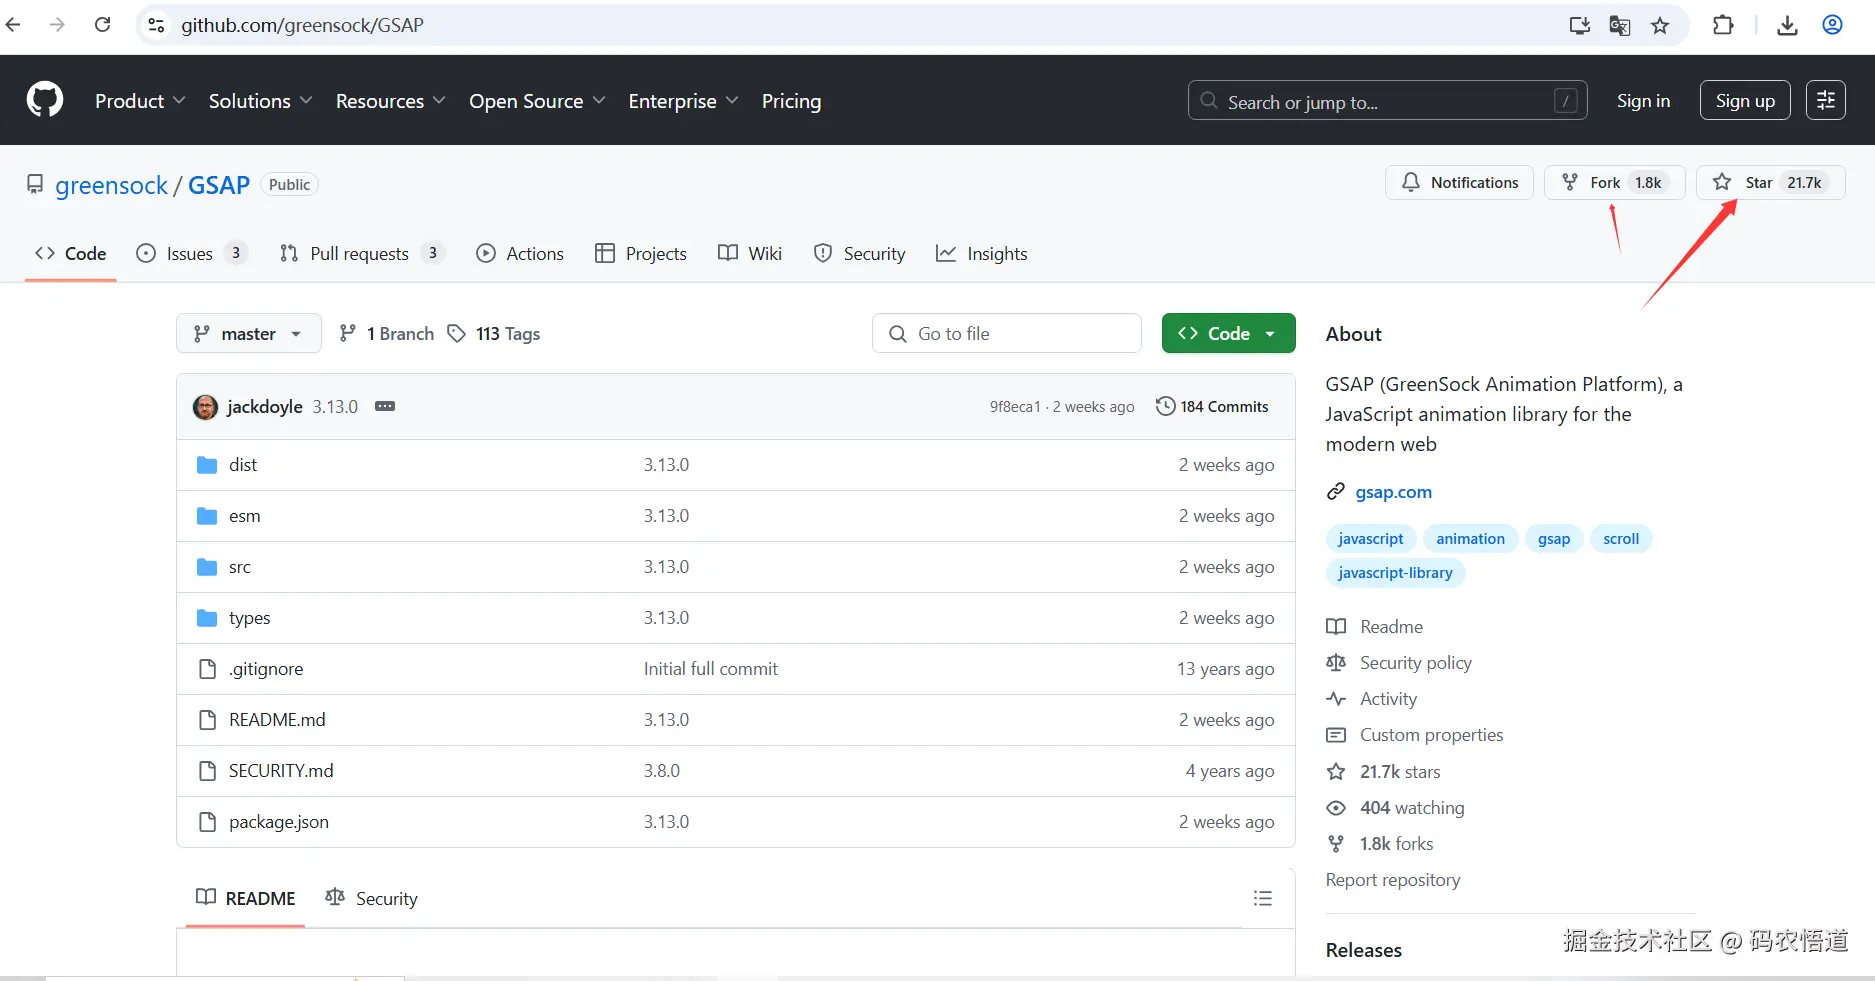Fork the GSAP repository

coord(1615,182)
